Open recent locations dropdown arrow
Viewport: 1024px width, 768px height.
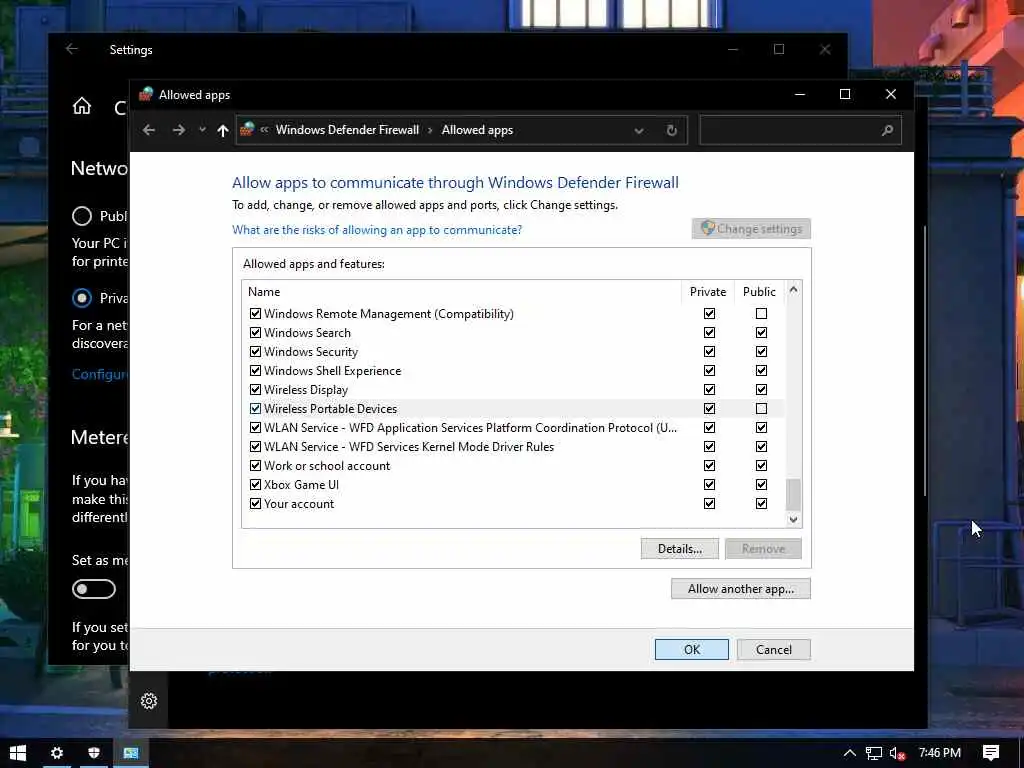coord(202,130)
